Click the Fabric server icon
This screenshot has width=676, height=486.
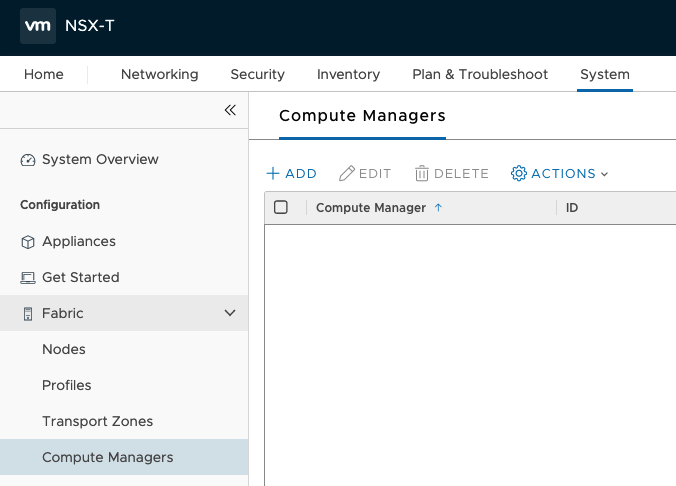28,314
